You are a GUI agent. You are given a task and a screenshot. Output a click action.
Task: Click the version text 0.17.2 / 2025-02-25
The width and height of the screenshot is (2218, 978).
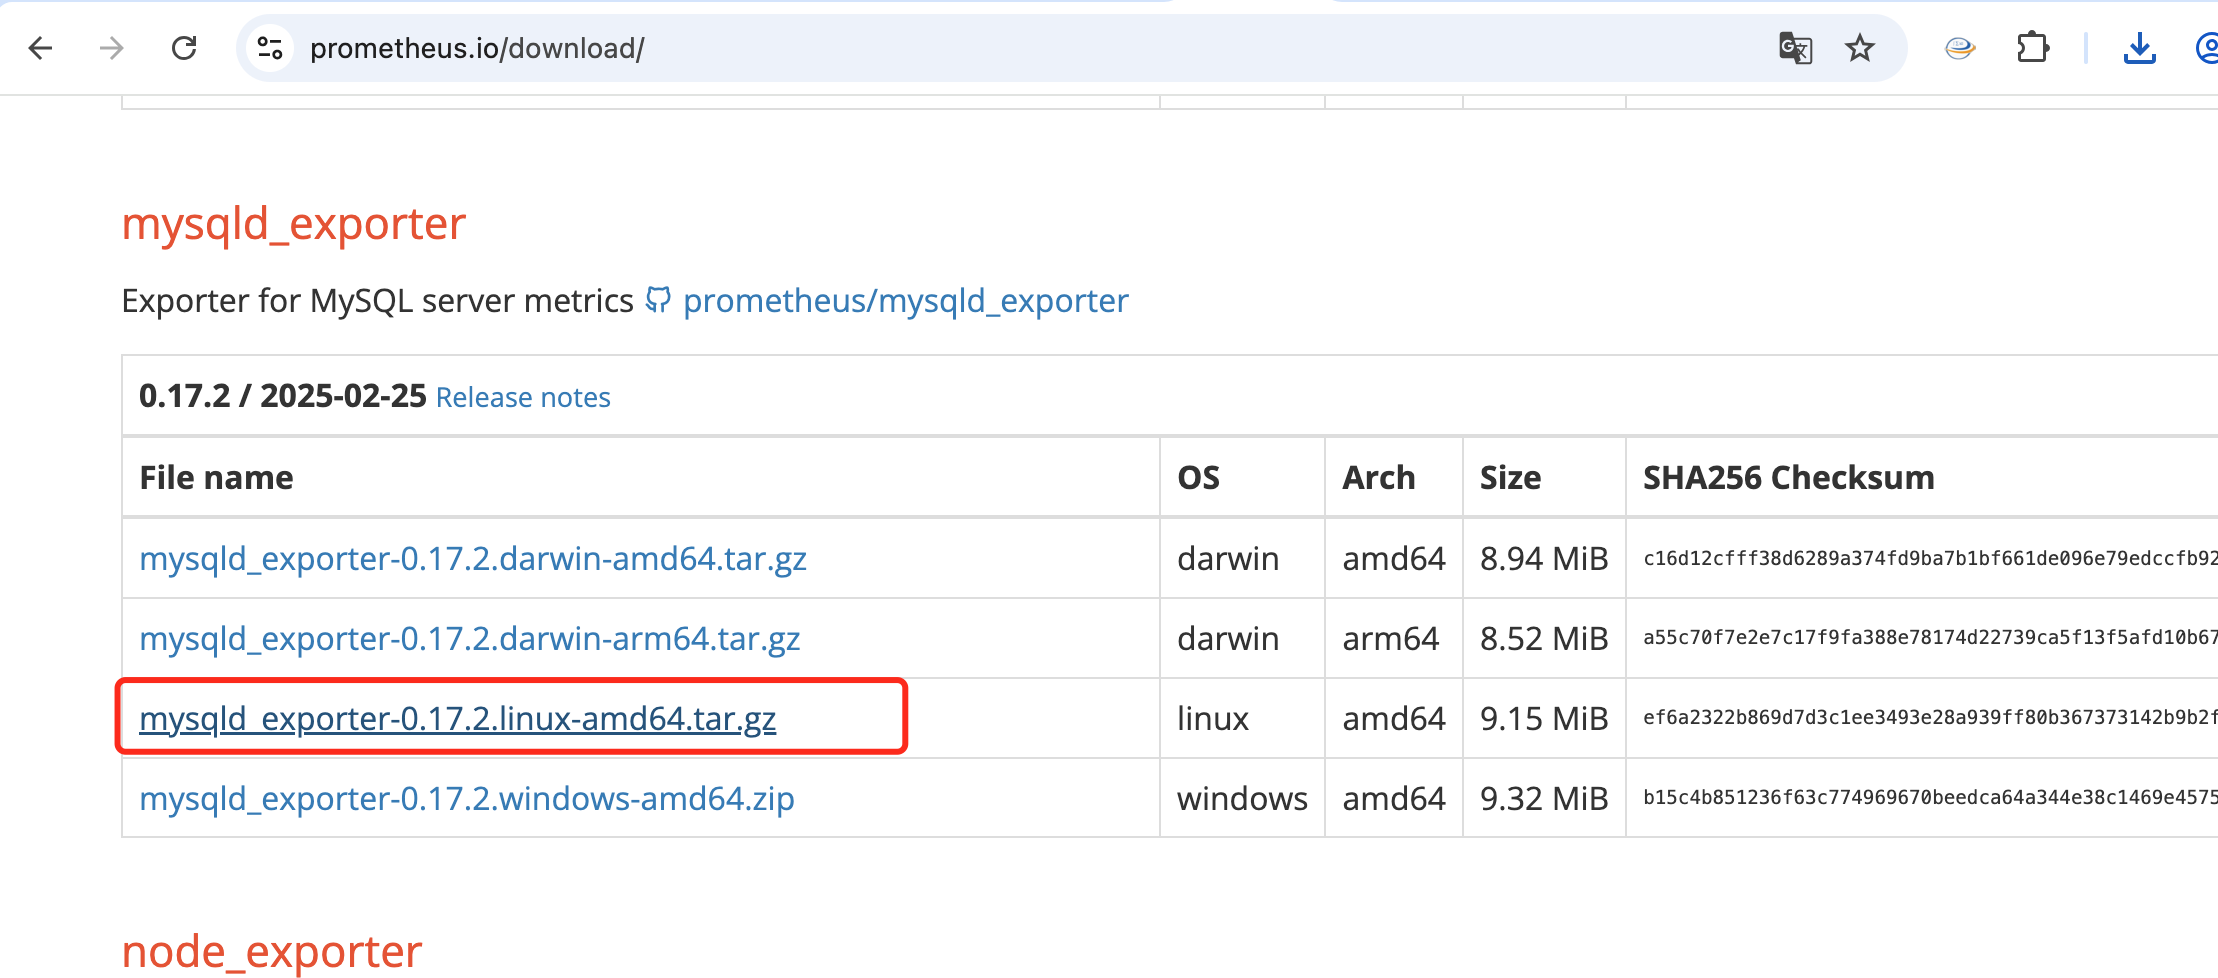point(283,396)
